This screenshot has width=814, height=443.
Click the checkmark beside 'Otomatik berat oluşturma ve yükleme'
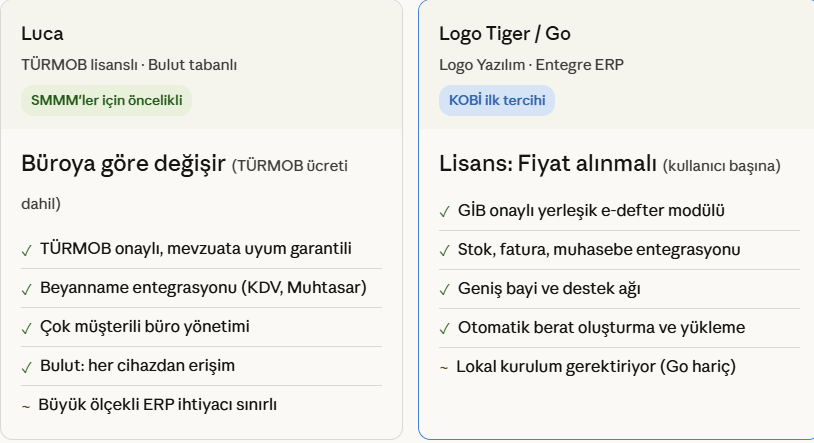pos(445,328)
